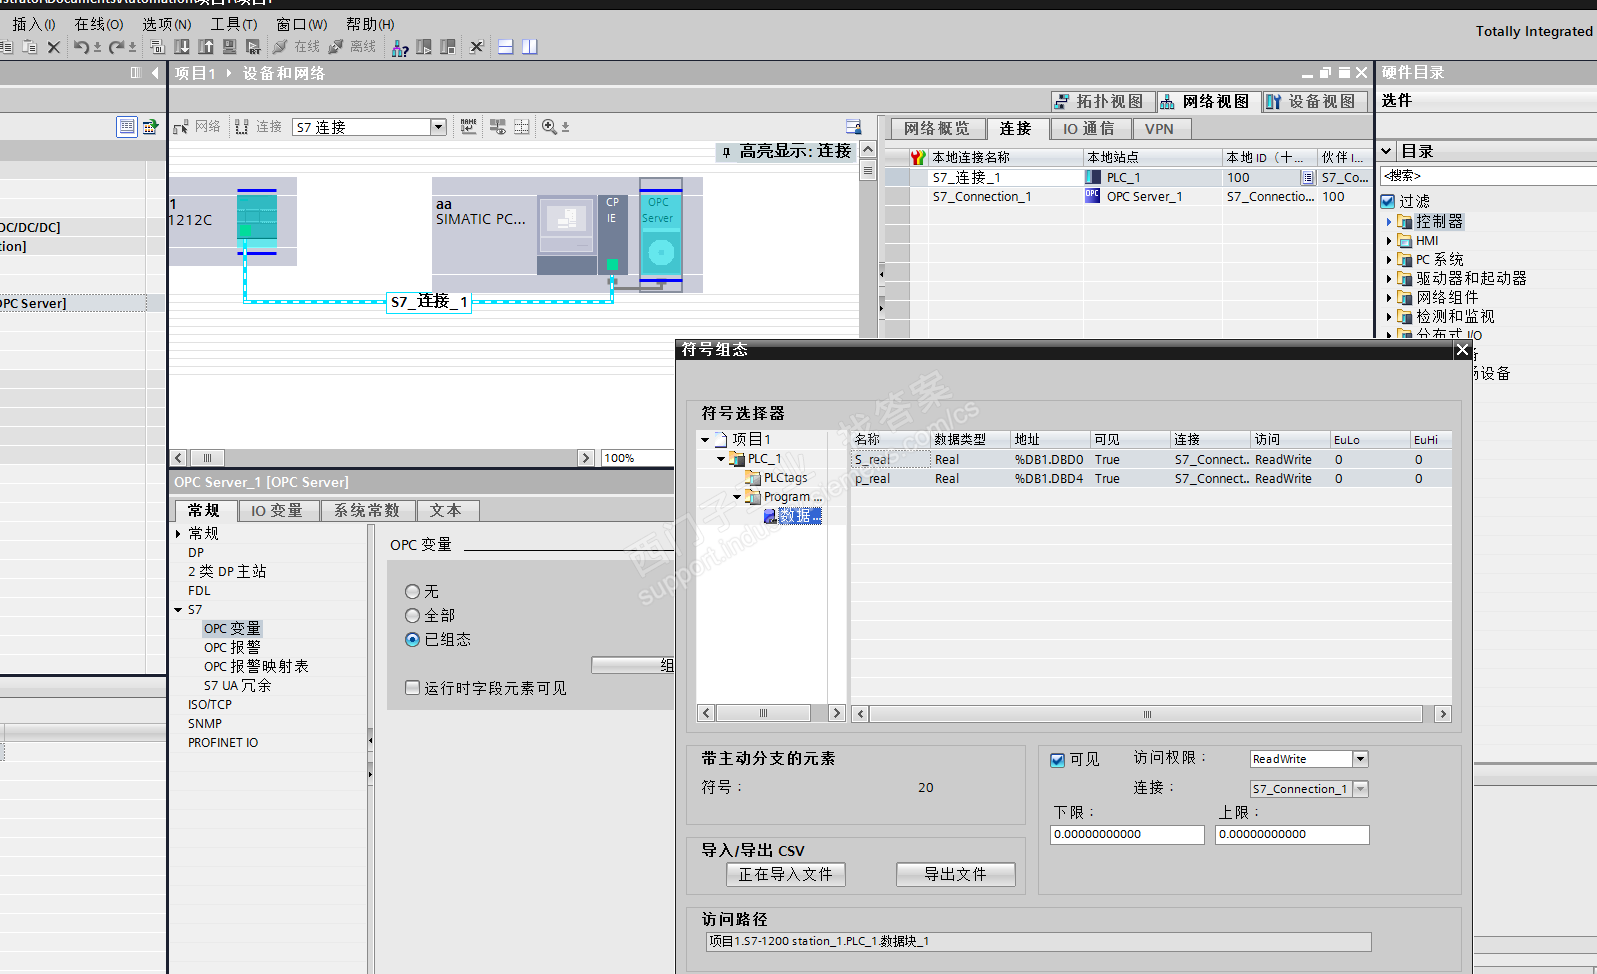The height and width of the screenshot is (974, 1597).
Task: Select the S_real row in symbol table
Action: click(x=1151, y=459)
